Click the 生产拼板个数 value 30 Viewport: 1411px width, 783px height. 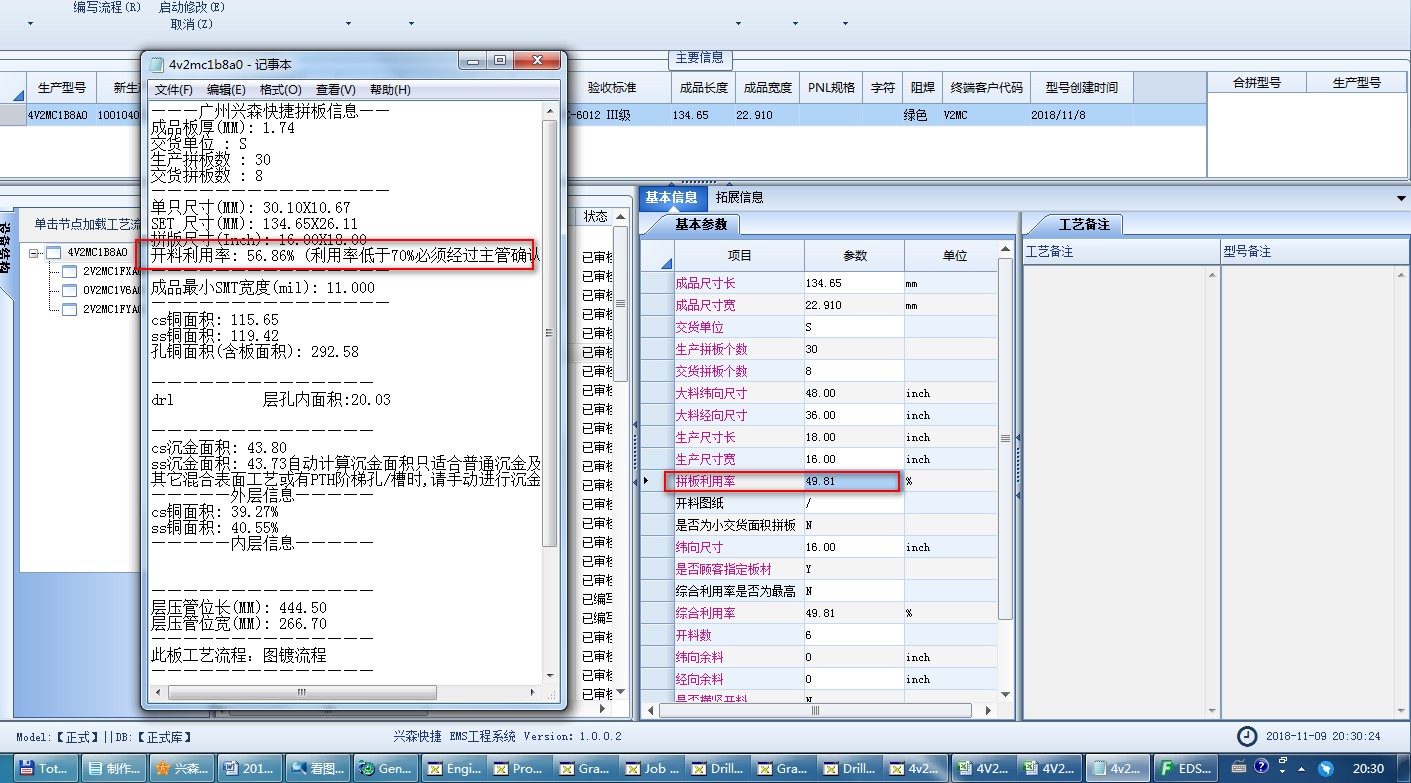(x=853, y=349)
